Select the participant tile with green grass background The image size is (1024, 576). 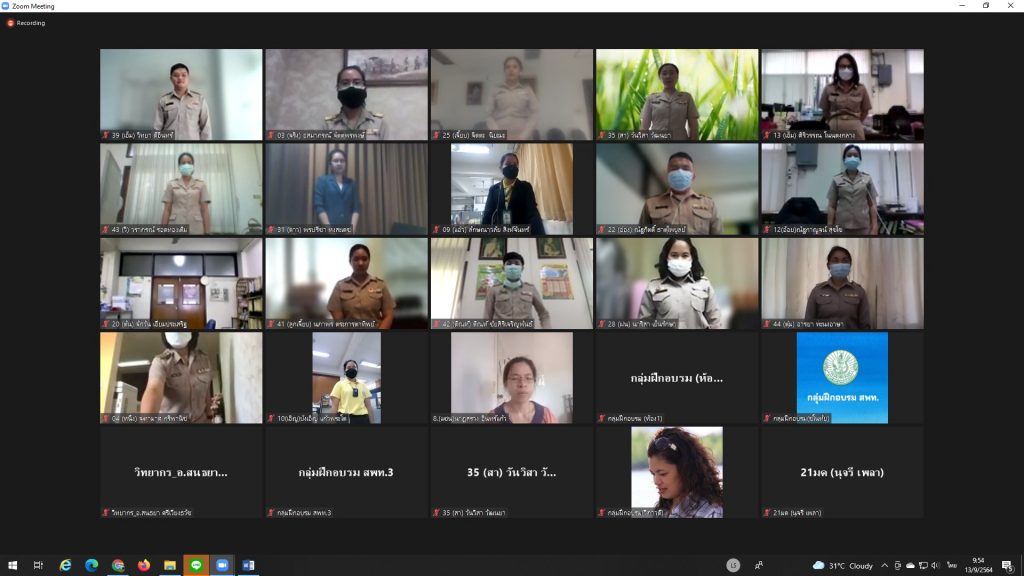[677, 94]
